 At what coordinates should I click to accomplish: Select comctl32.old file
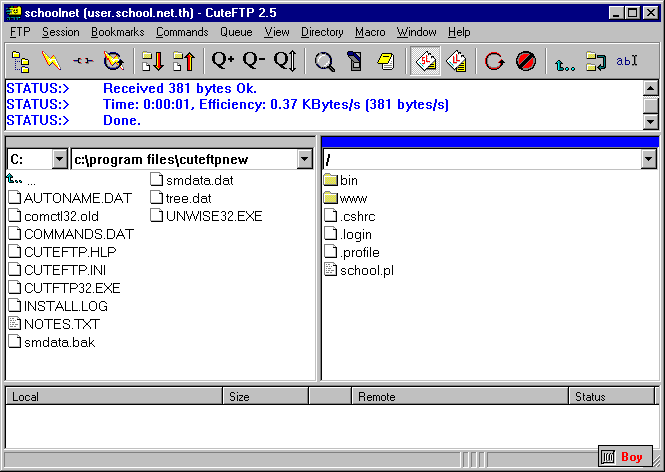click(x=53, y=216)
